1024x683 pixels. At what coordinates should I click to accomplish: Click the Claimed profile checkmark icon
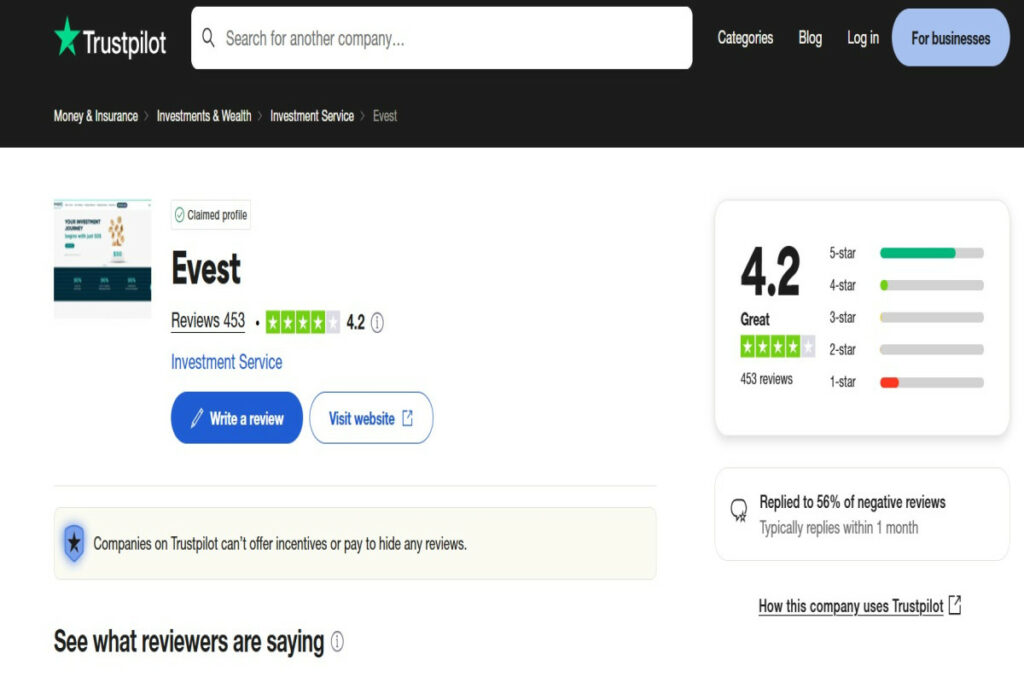click(x=180, y=215)
